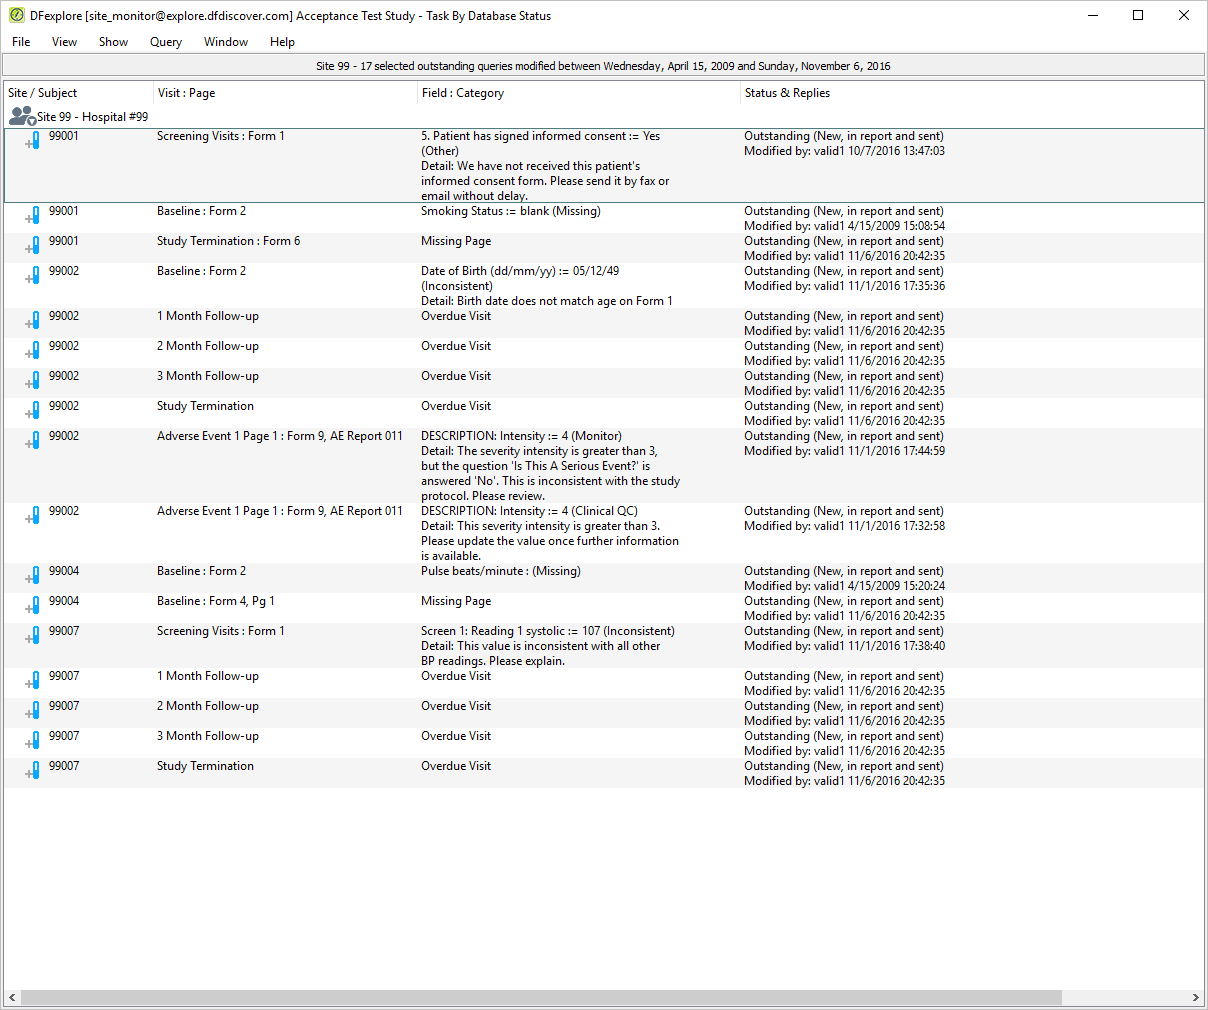This screenshot has height=1010, width=1208.
Task: Click query icon for 99007 3 Month Follow-up row
Action: pos(33,741)
